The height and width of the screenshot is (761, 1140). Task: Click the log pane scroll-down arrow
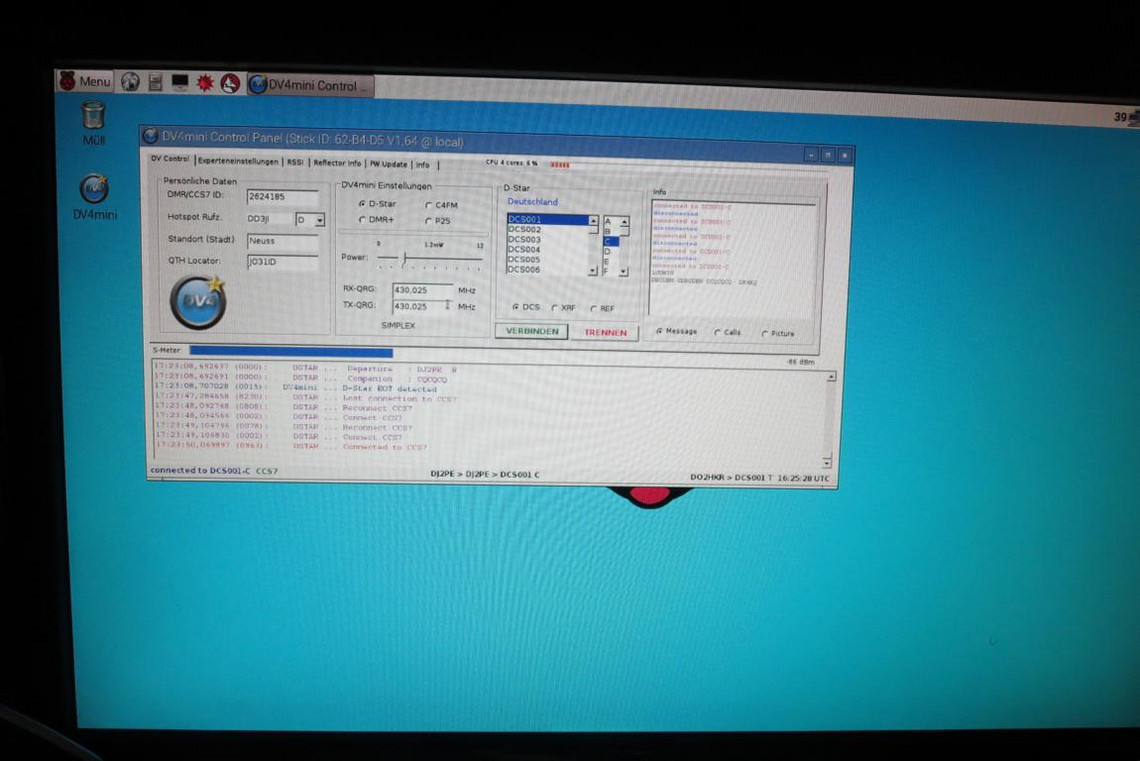827,462
